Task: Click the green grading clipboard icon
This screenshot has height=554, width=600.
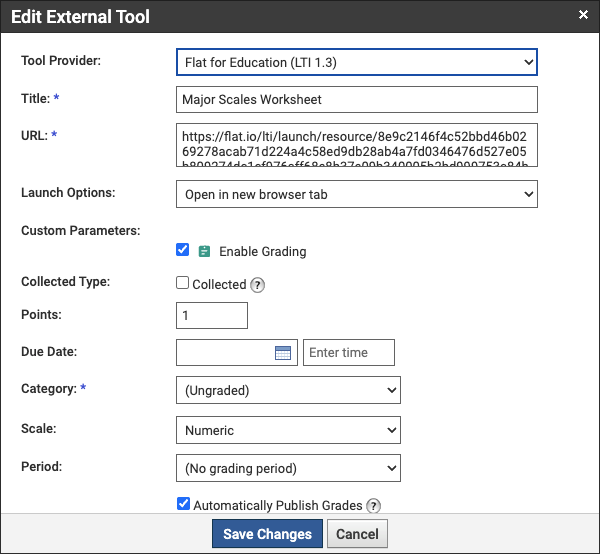Action: [x=204, y=251]
